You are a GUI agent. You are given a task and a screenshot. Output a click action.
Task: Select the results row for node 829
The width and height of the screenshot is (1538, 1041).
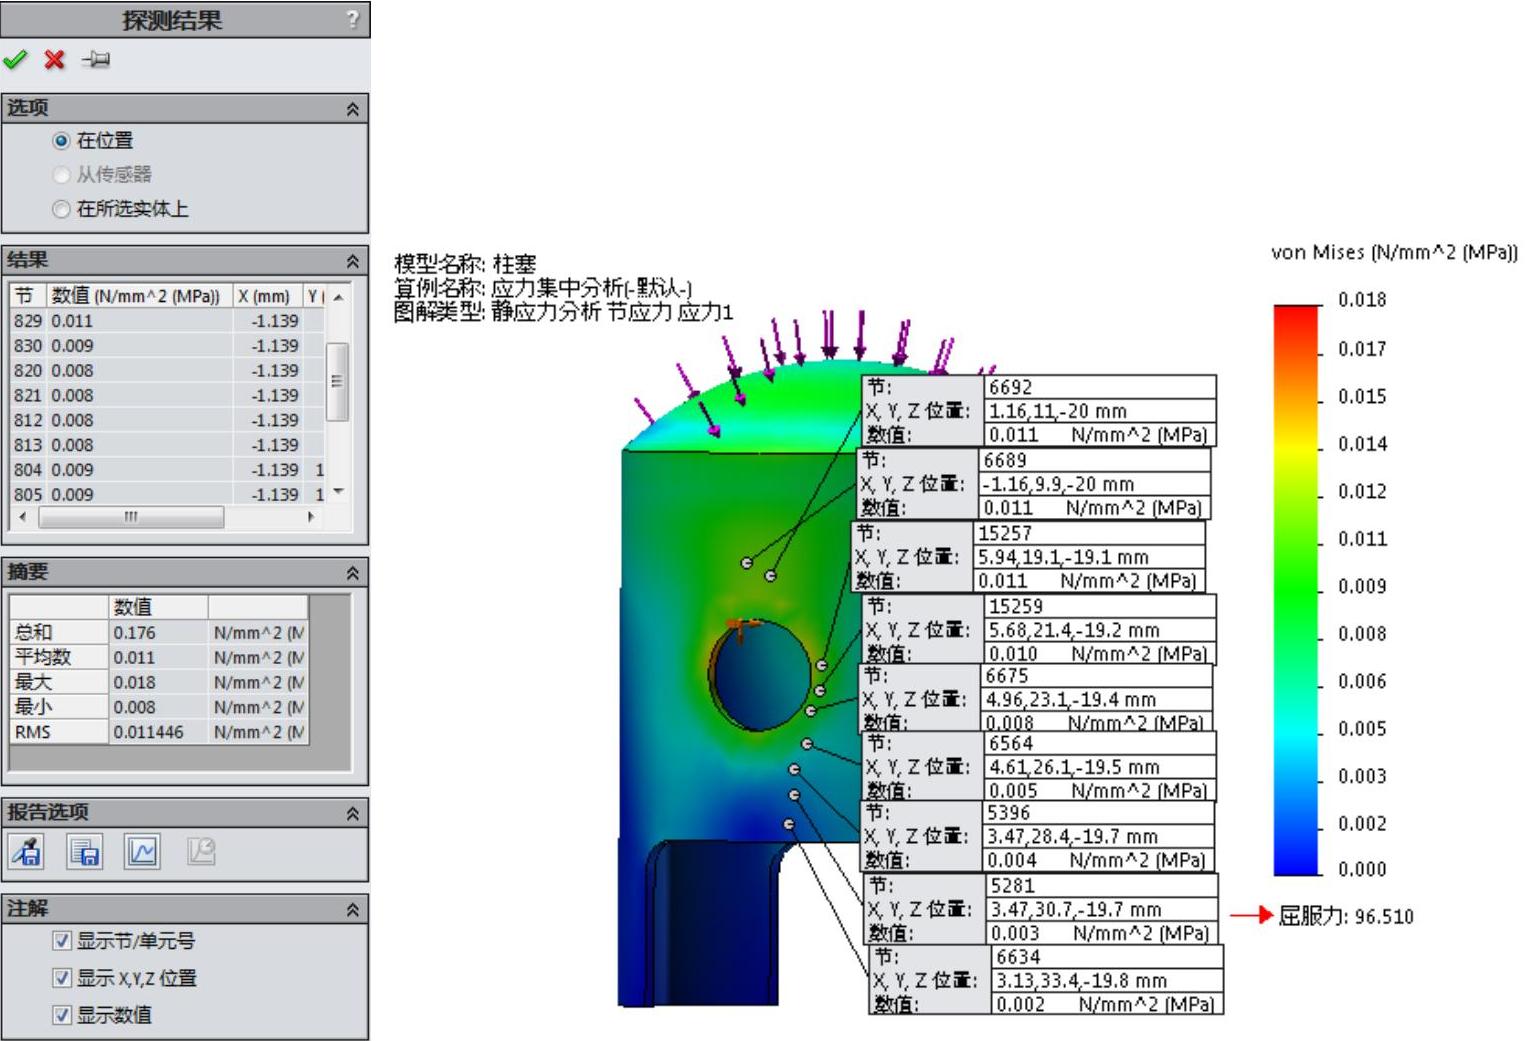(x=168, y=321)
